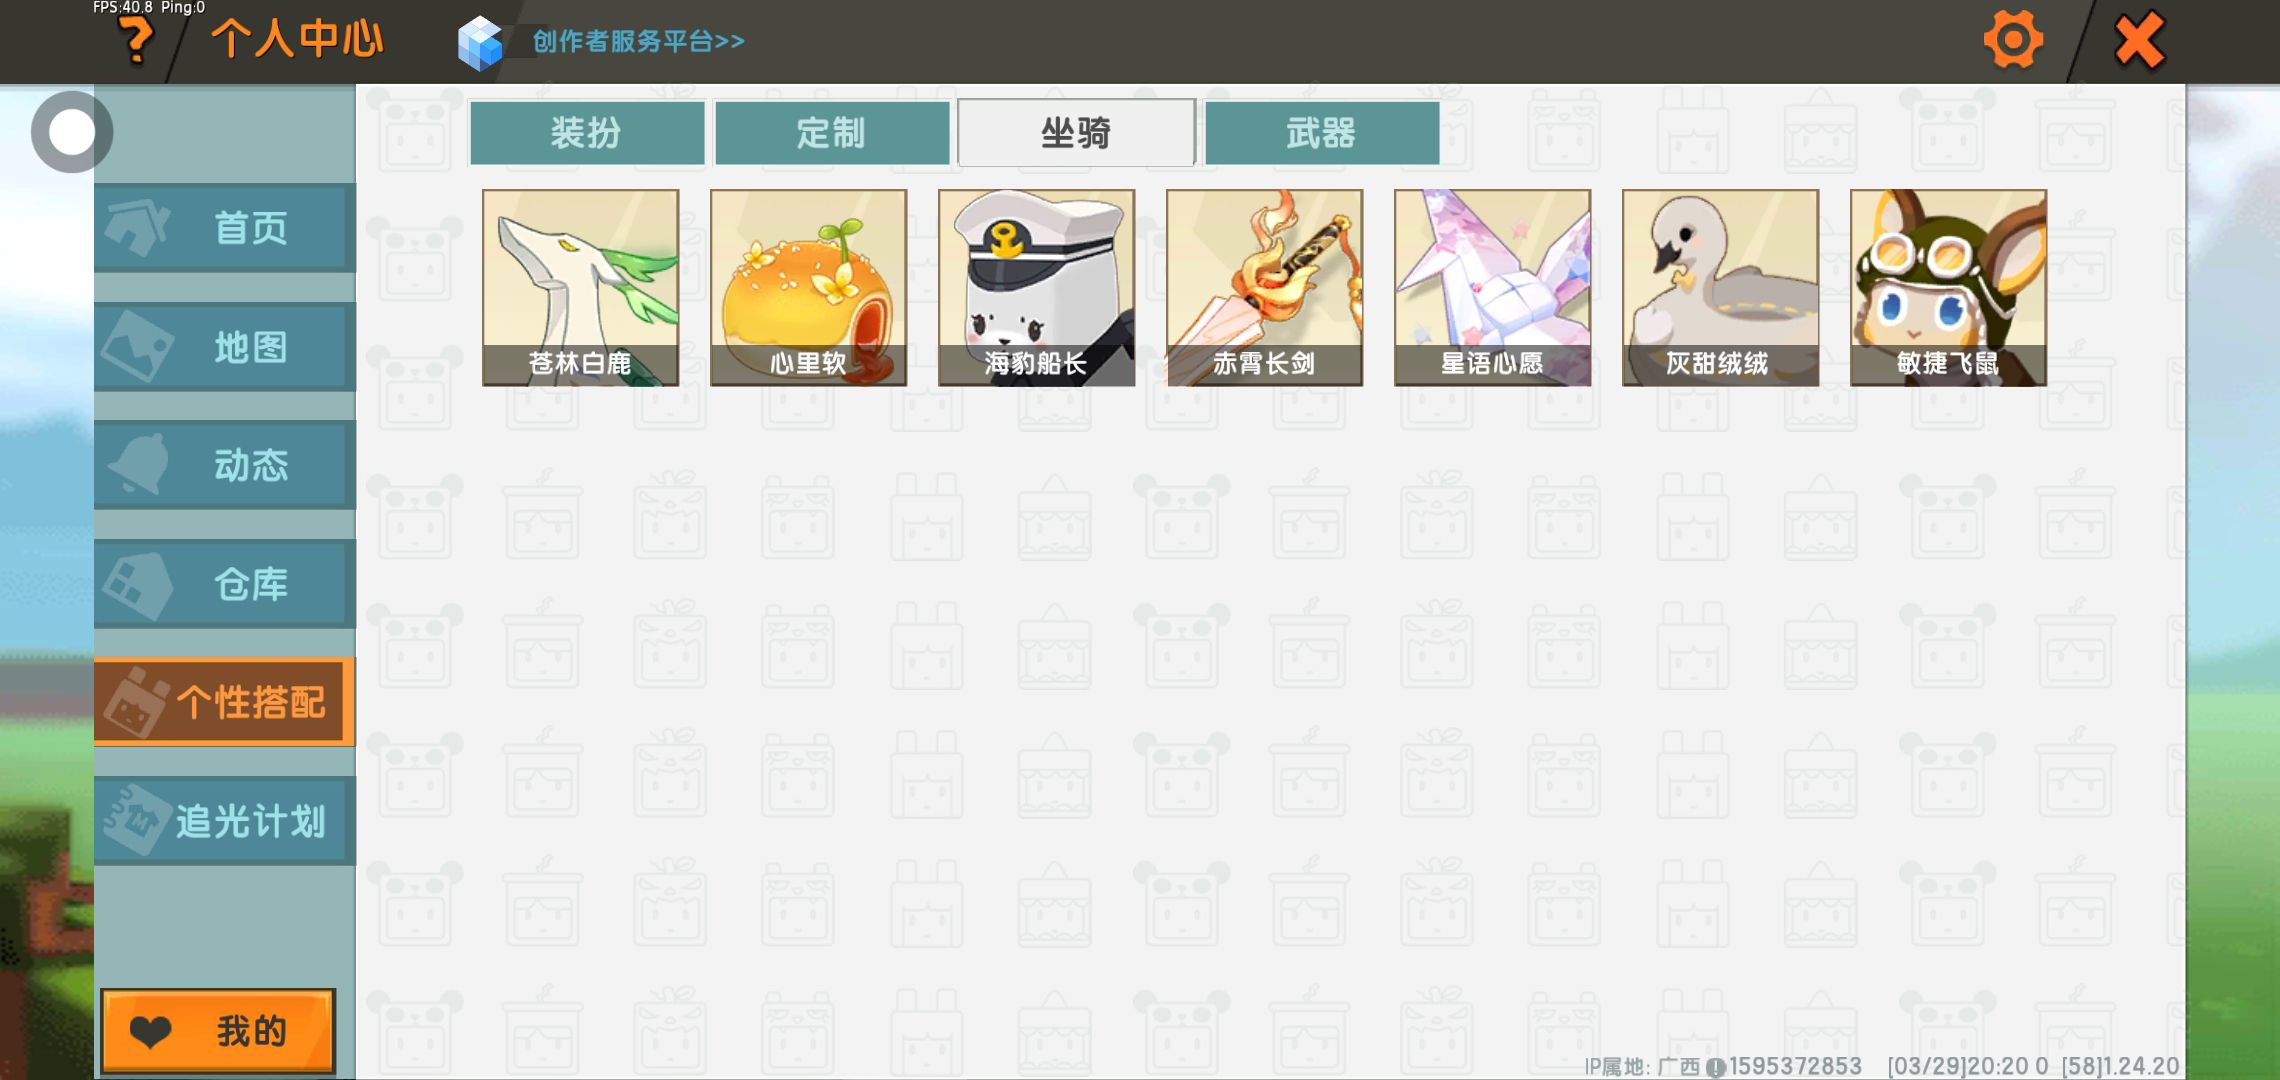Select the 敏捷飞鼠 mount

pyautogui.click(x=1948, y=288)
